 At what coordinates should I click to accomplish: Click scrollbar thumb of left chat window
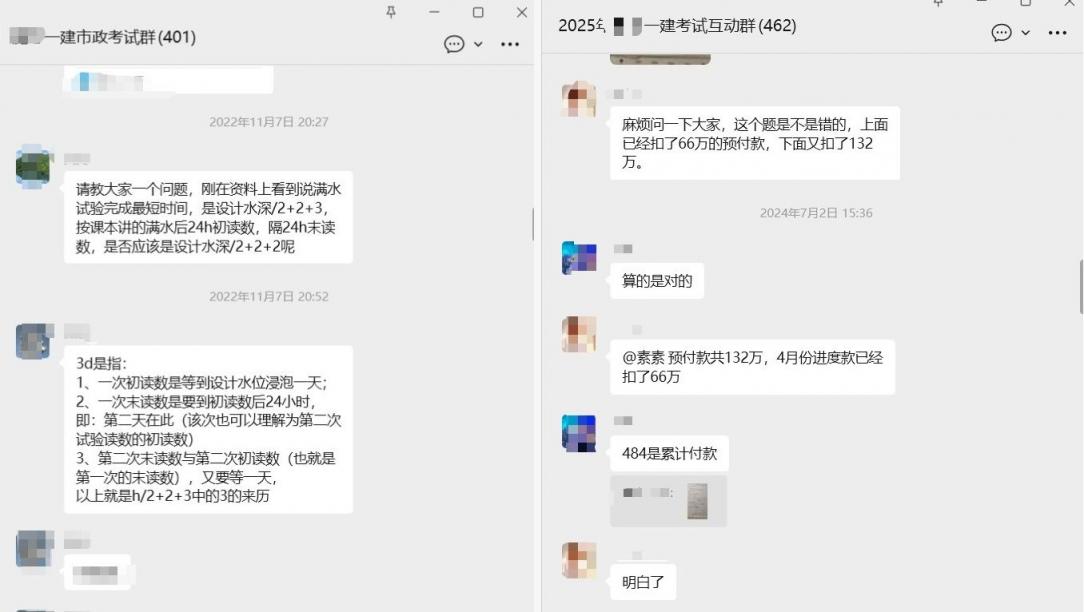pyautogui.click(x=532, y=223)
